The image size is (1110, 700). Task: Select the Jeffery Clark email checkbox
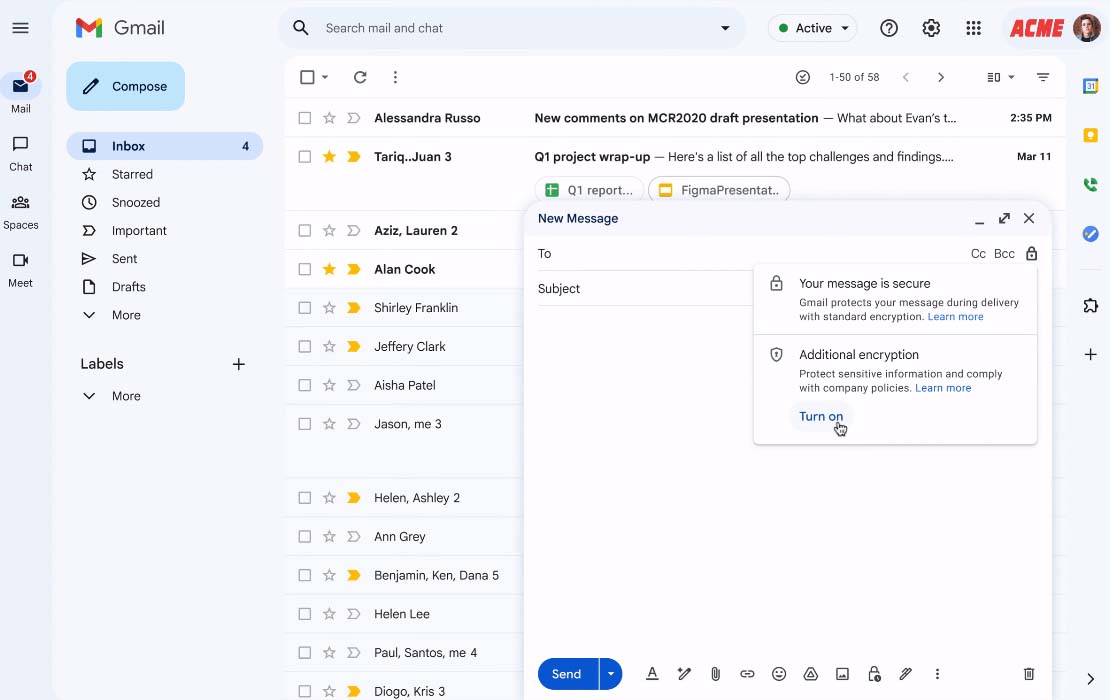(304, 347)
